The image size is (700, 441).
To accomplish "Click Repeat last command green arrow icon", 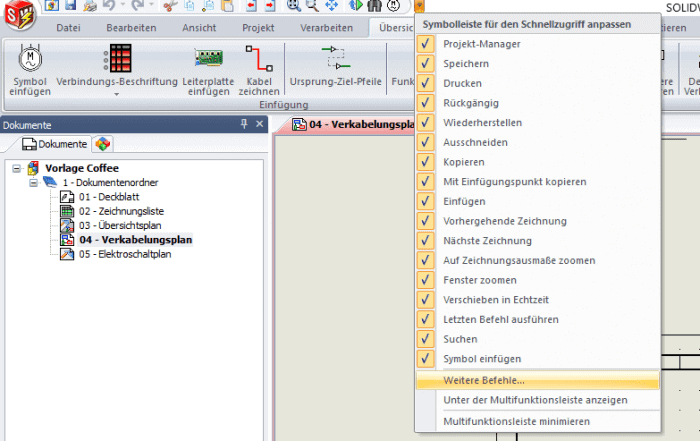I will point(355,5).
